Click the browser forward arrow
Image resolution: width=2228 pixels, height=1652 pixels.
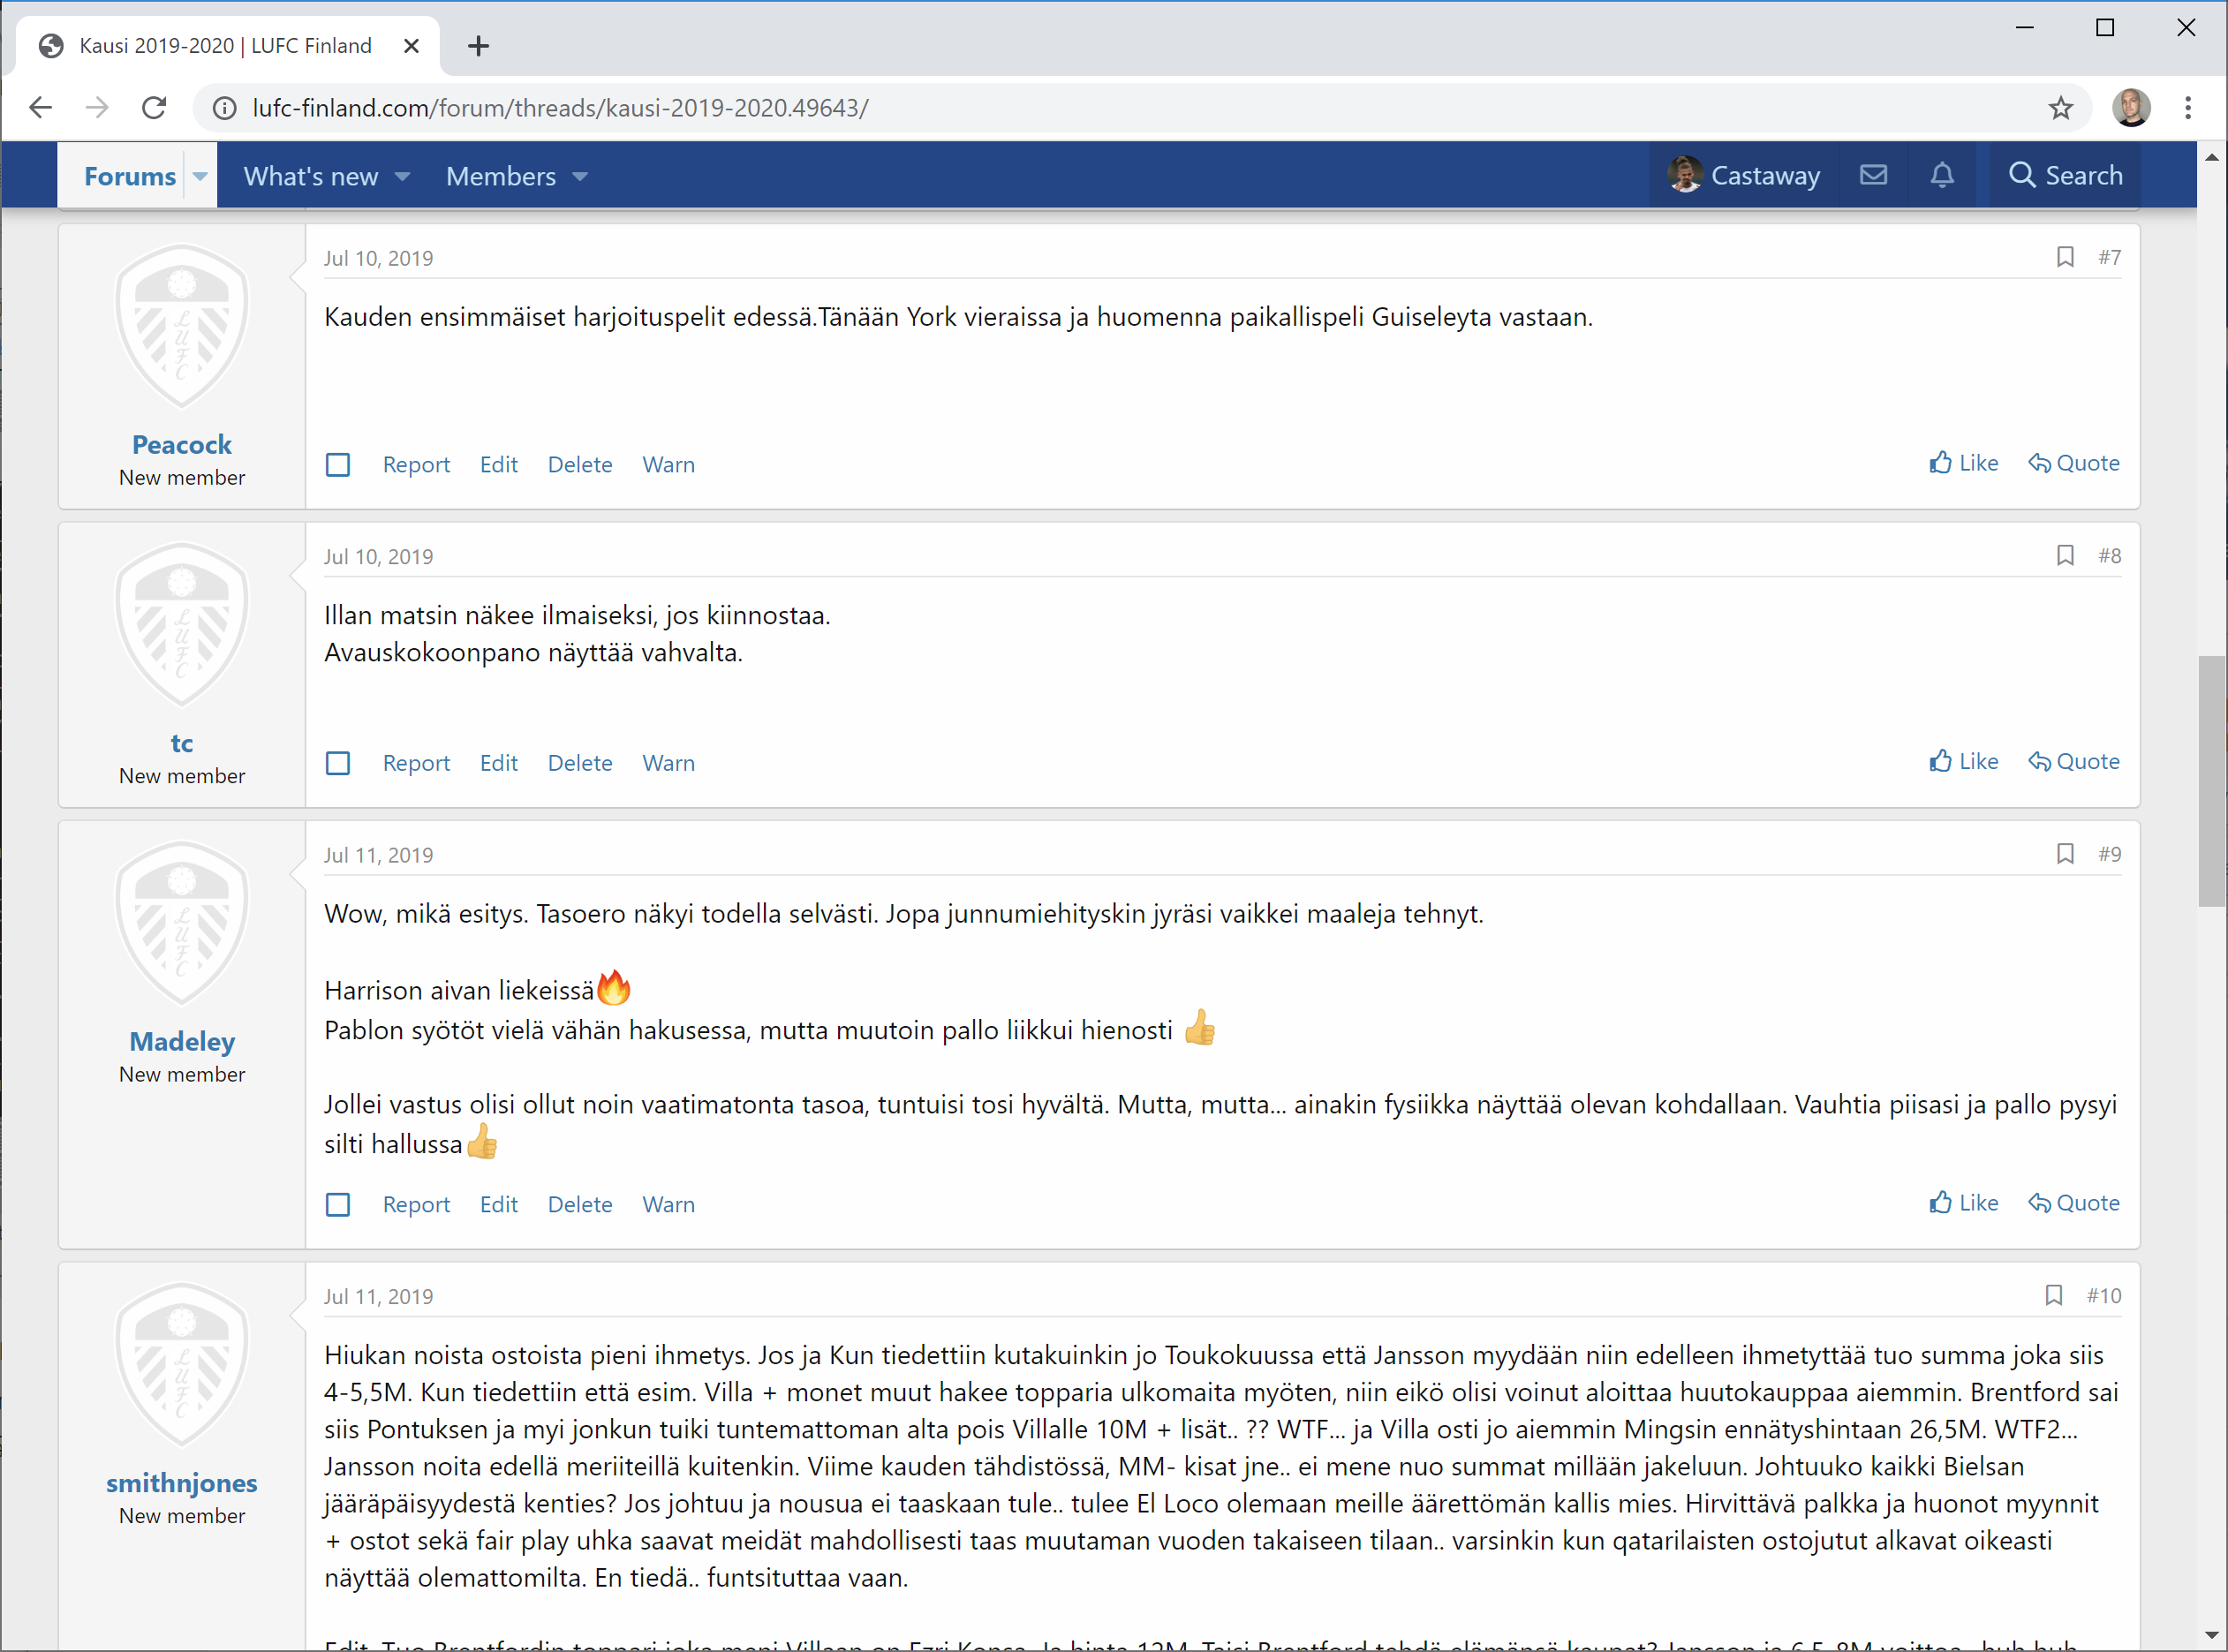97,108
